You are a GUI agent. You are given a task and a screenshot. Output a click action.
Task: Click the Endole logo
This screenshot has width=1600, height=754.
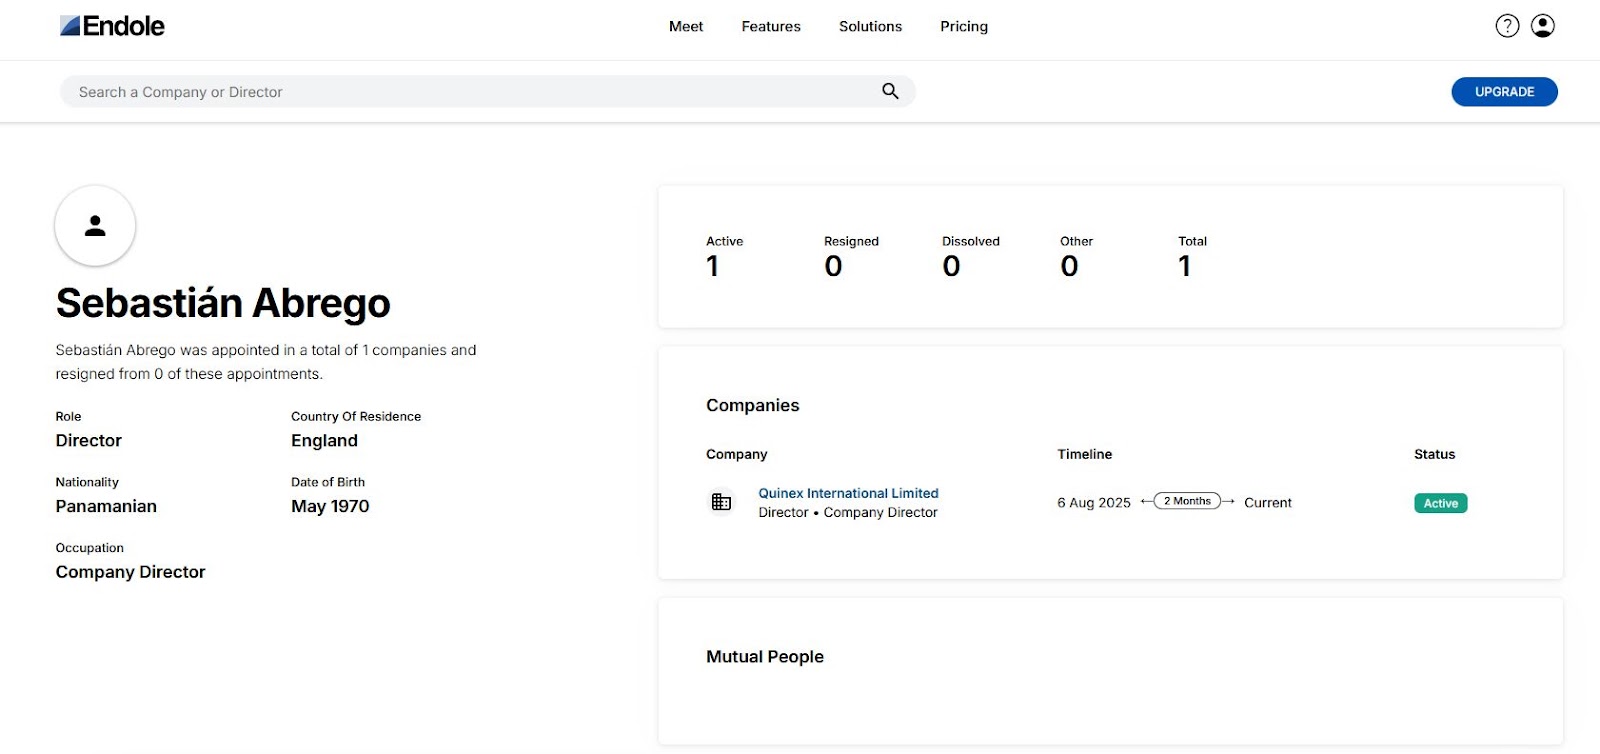112,26
